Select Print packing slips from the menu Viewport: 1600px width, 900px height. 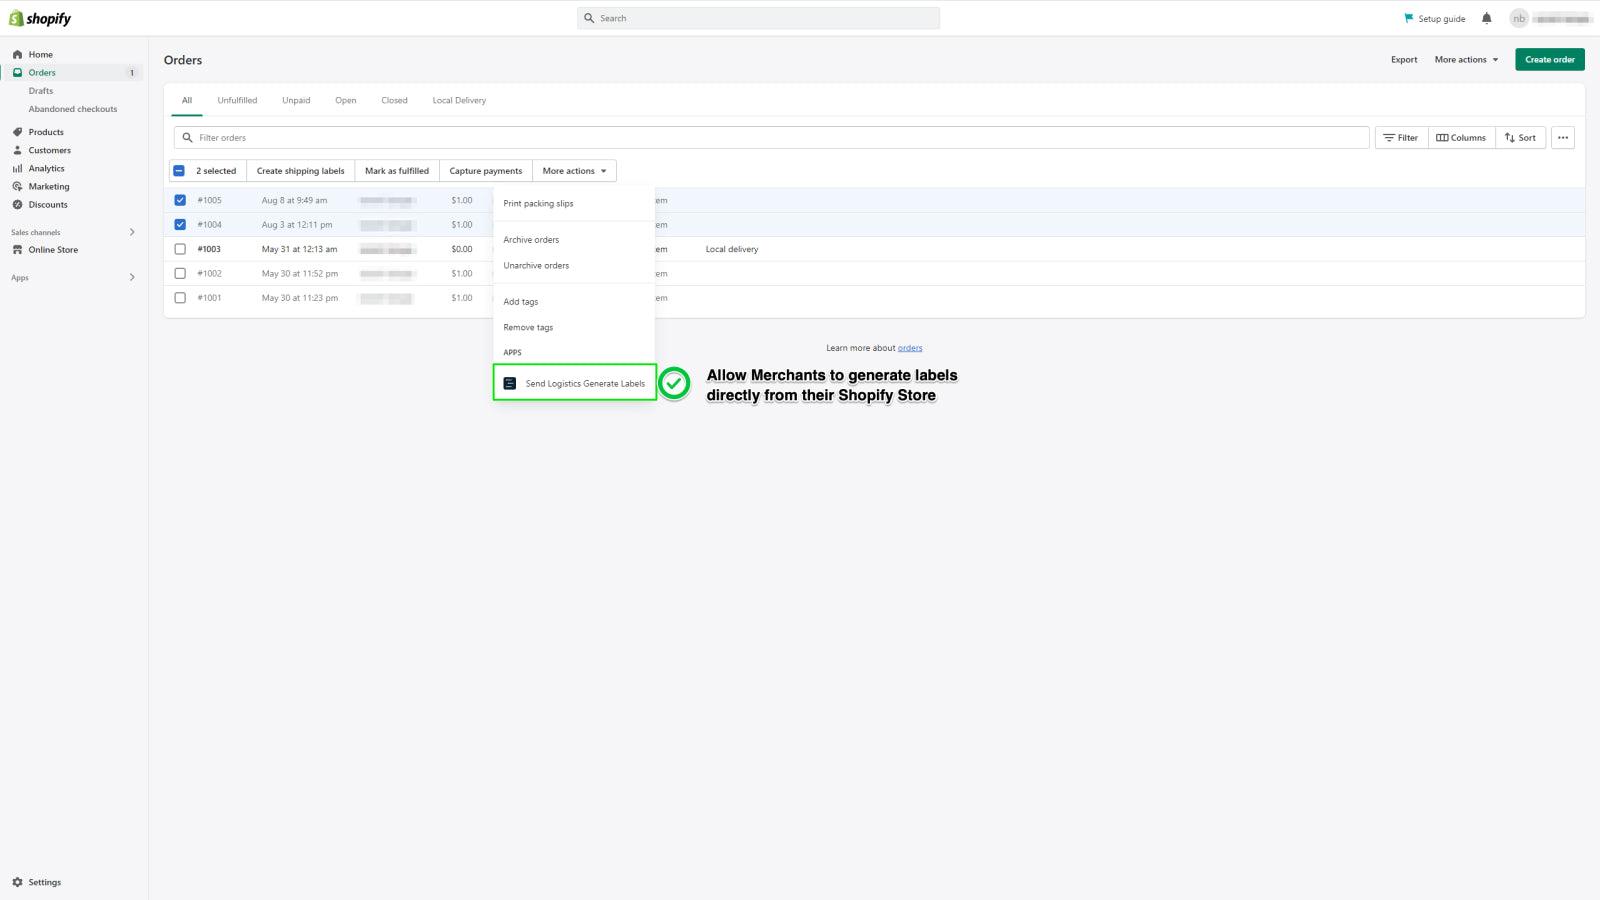538,202
